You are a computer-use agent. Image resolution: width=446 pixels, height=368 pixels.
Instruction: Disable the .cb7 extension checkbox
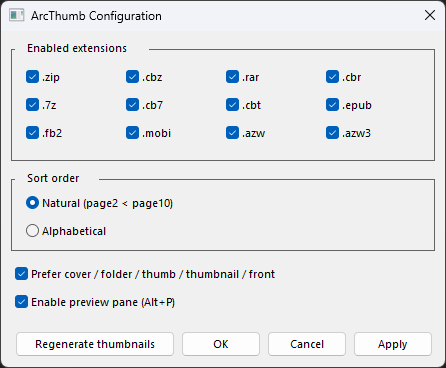click(132, 105)
